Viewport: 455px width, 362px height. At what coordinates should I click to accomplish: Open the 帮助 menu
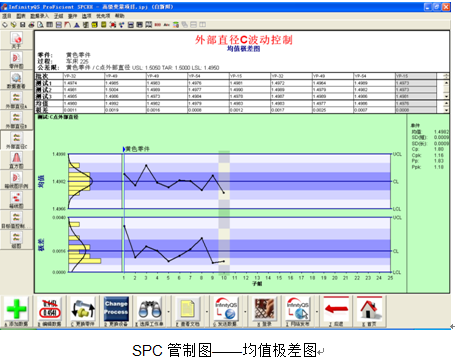click(x=120, y=16)
